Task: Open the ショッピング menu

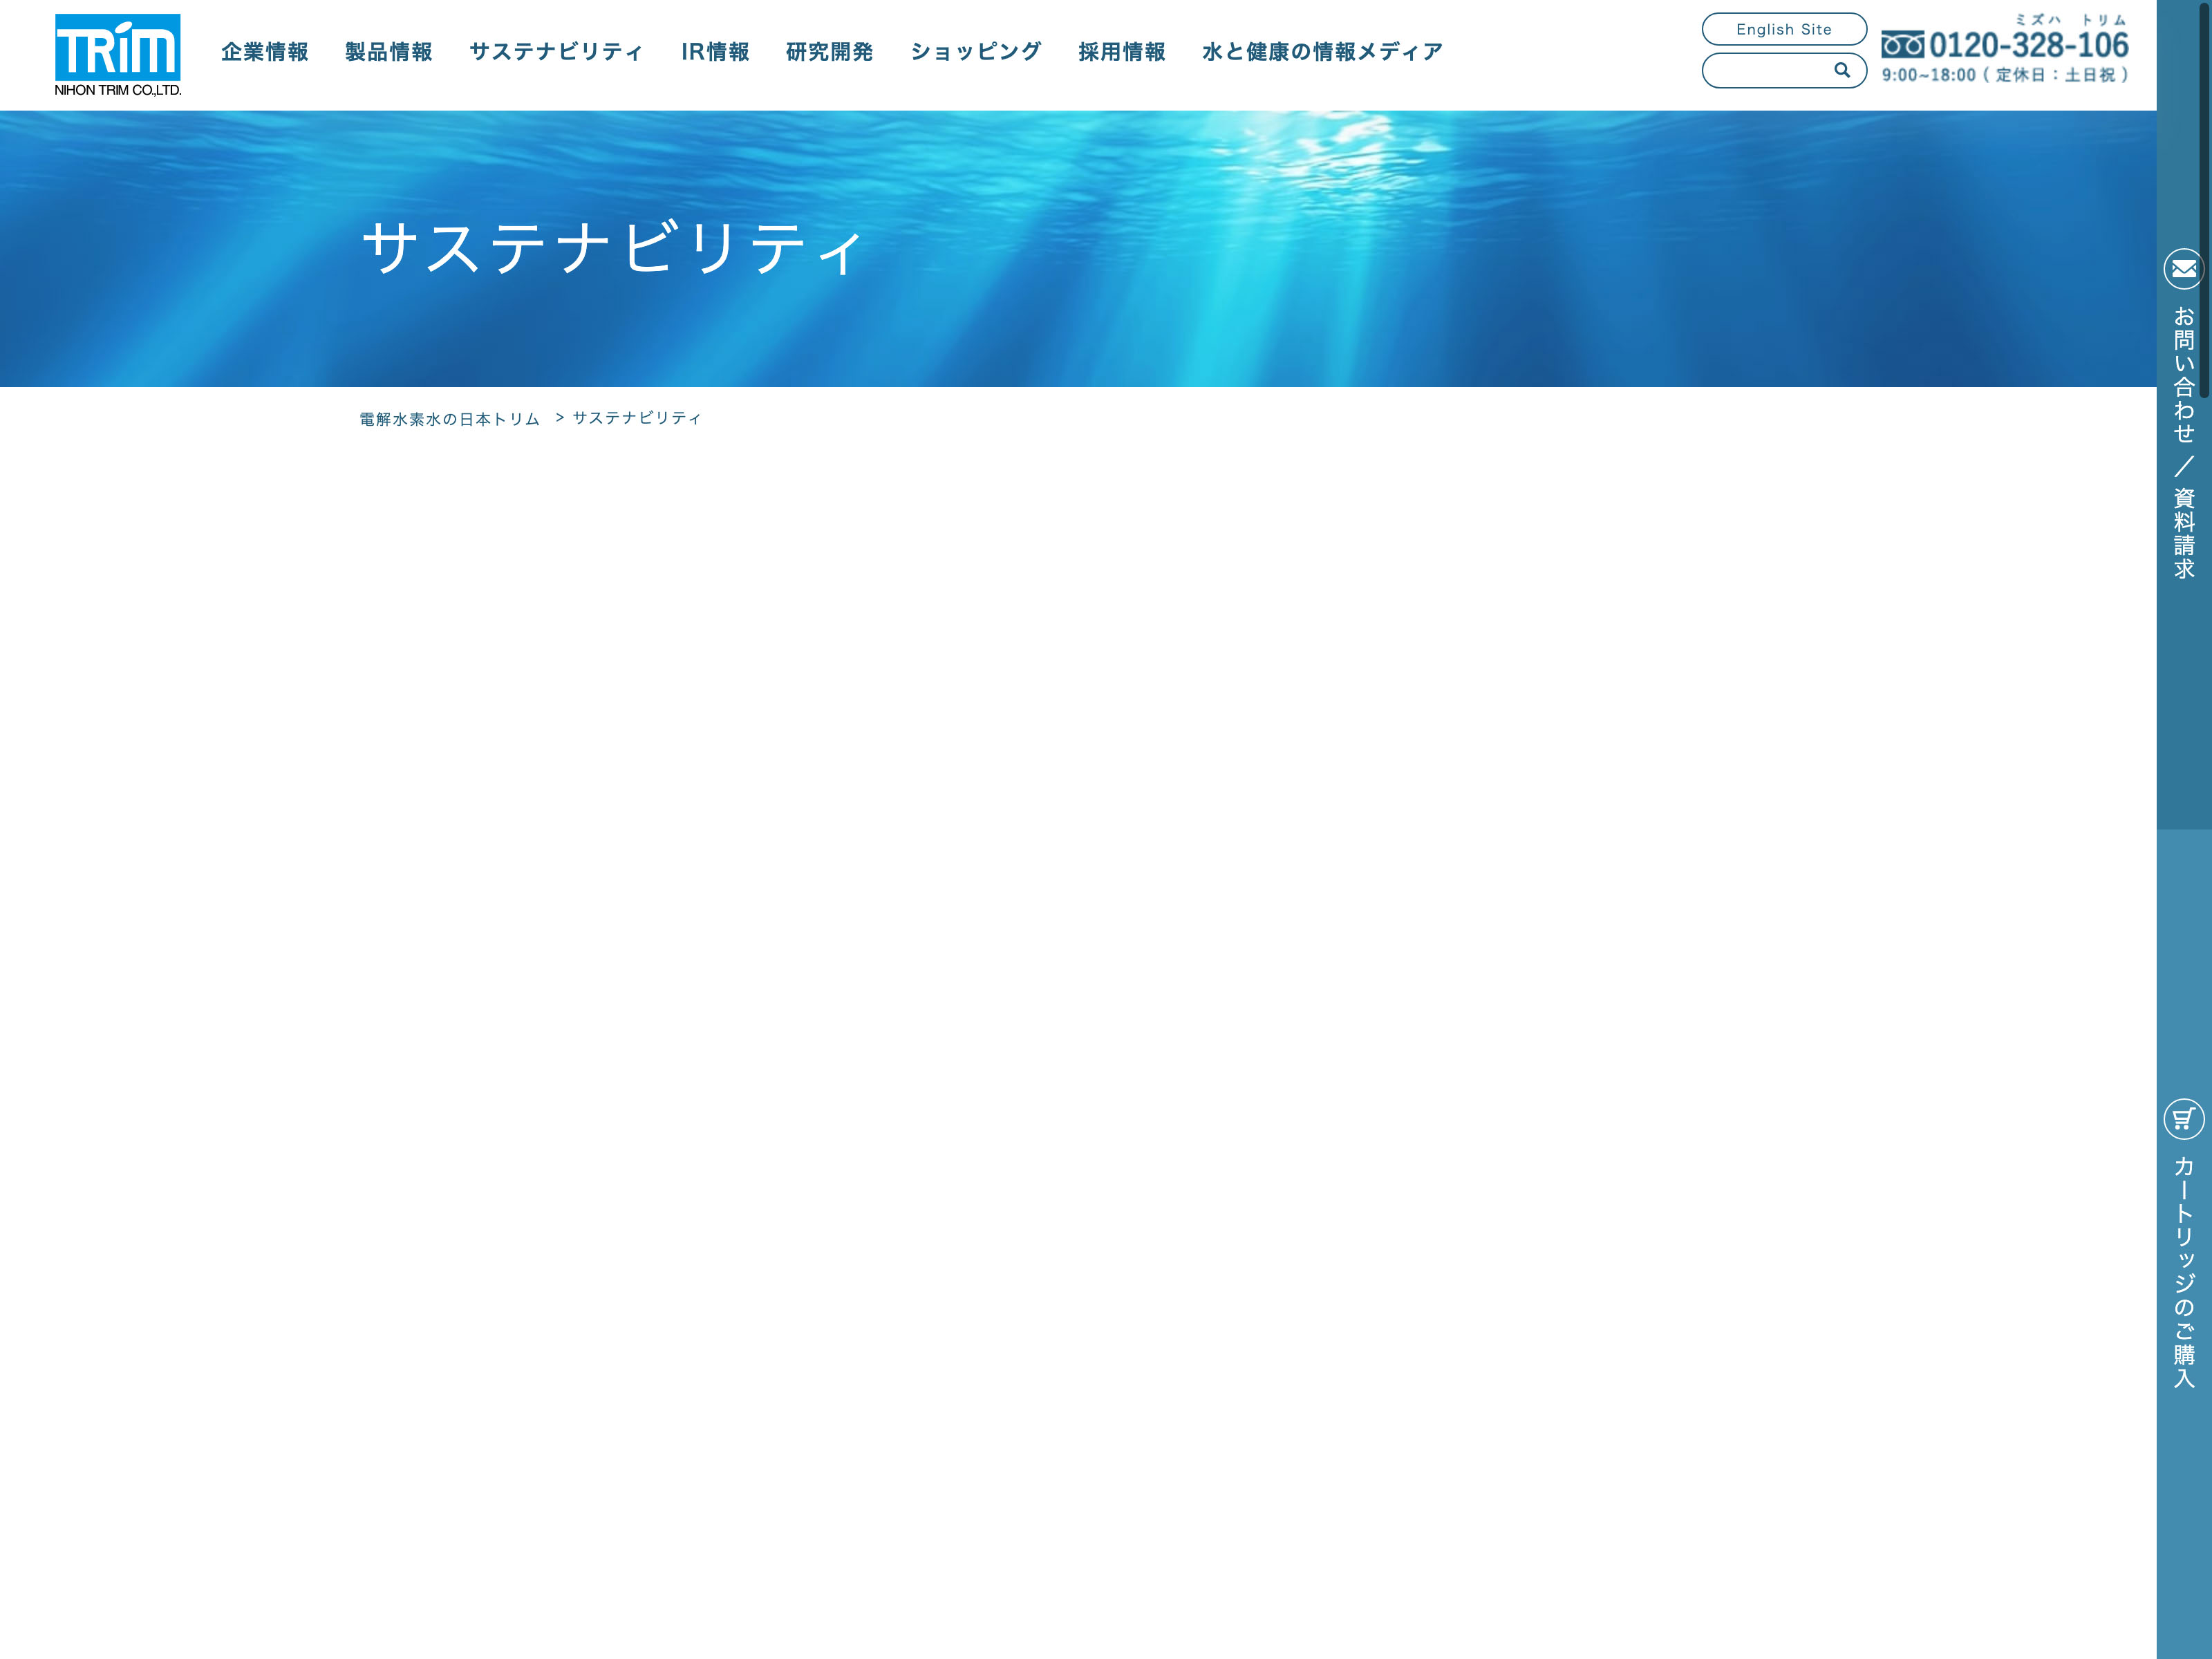Action: tap(976, 52)
